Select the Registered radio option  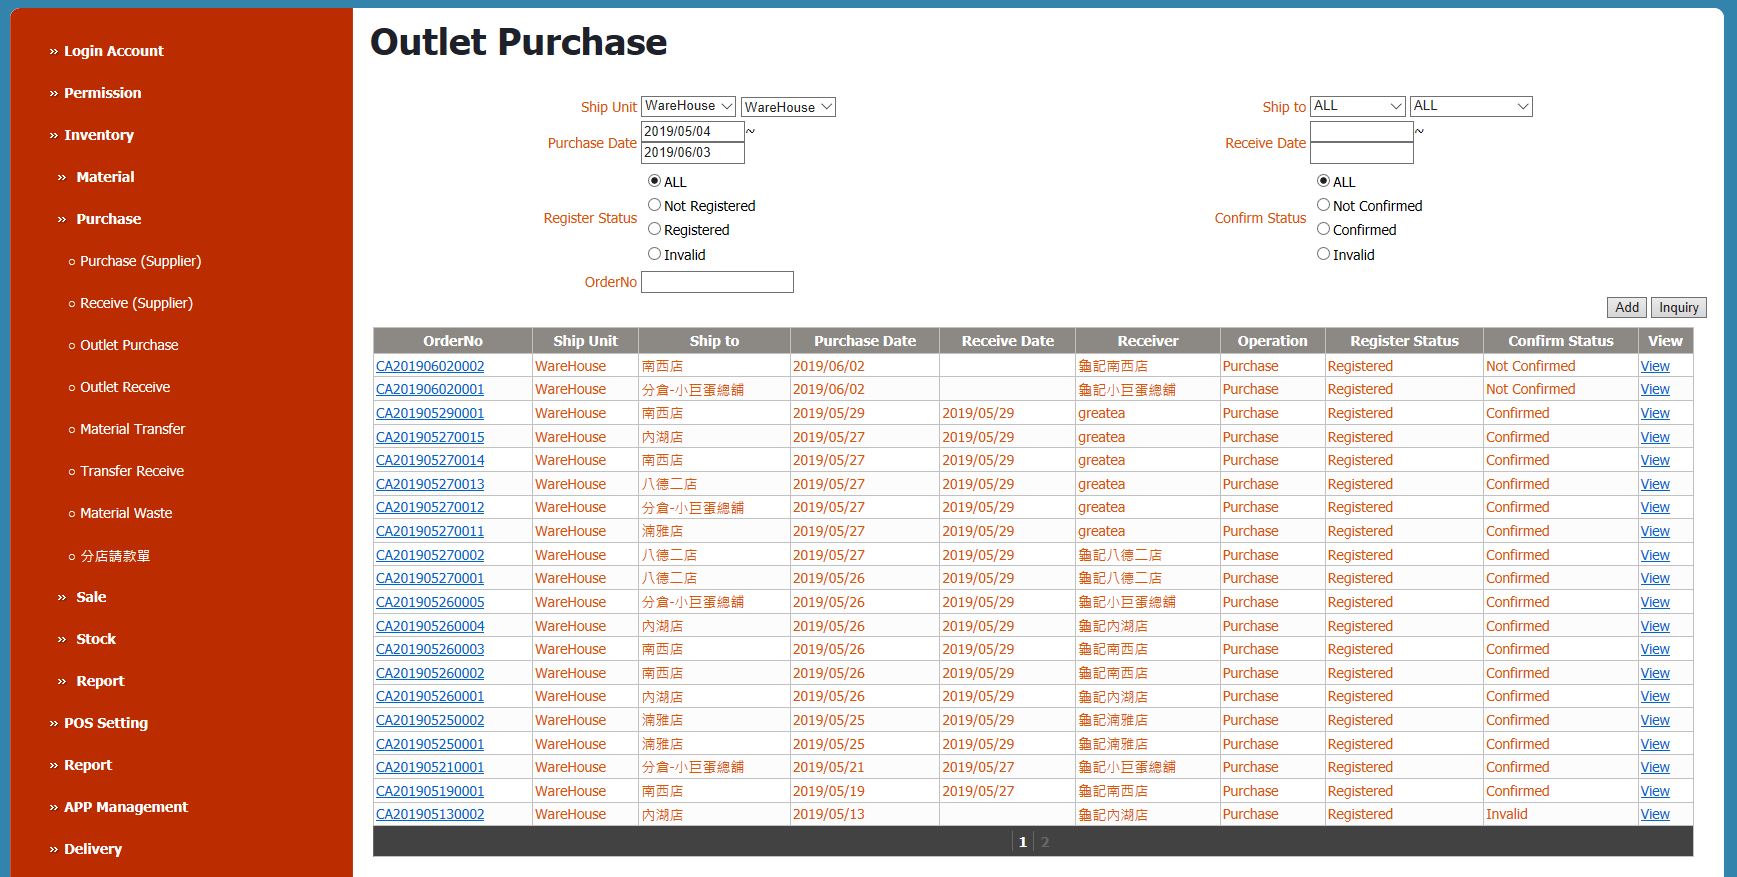(654, 229)
